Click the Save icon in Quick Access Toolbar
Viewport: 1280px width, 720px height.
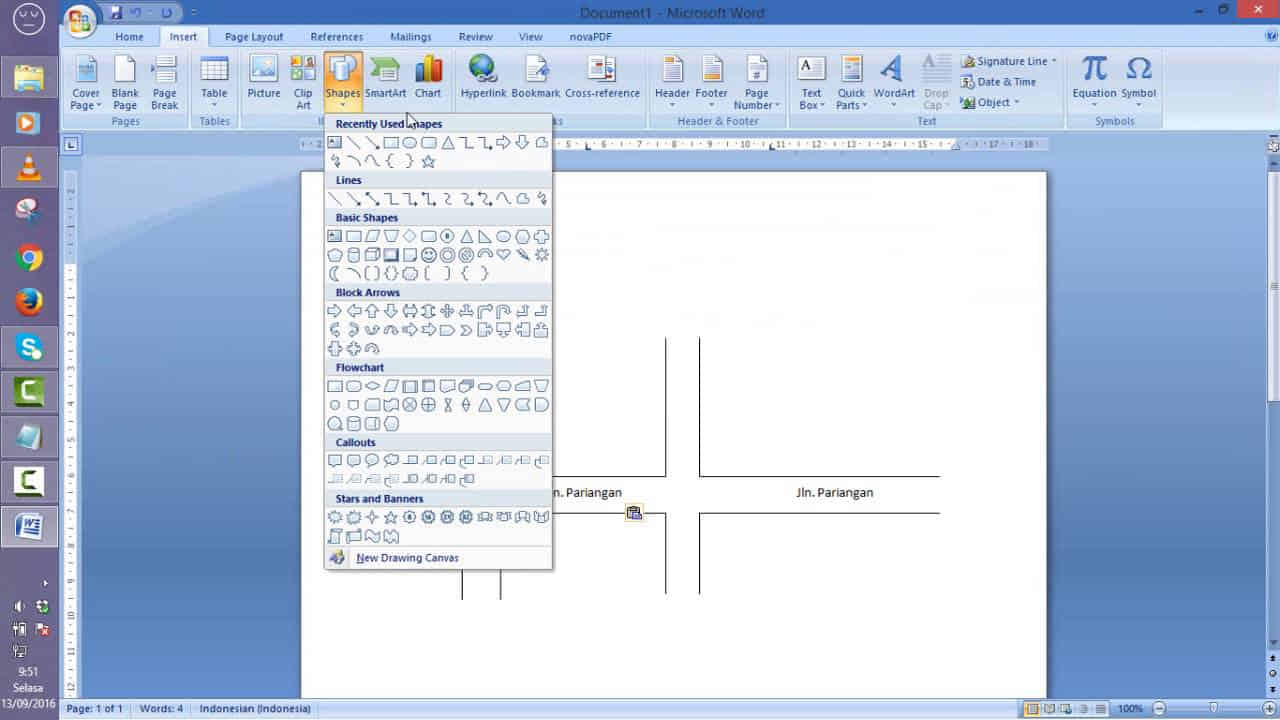116,13
